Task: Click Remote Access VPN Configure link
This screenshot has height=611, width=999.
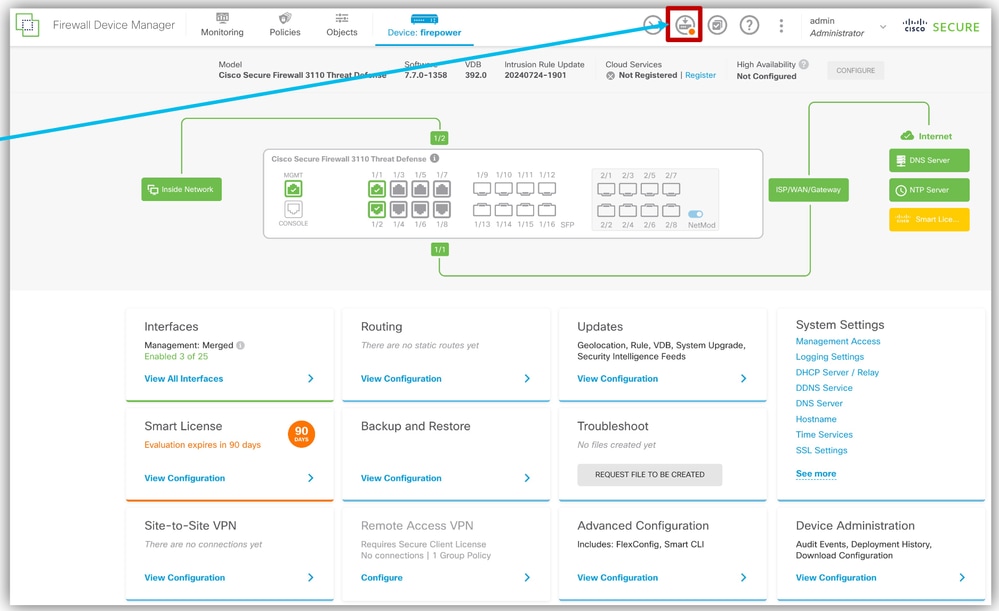Action: (x=382, y=577)
